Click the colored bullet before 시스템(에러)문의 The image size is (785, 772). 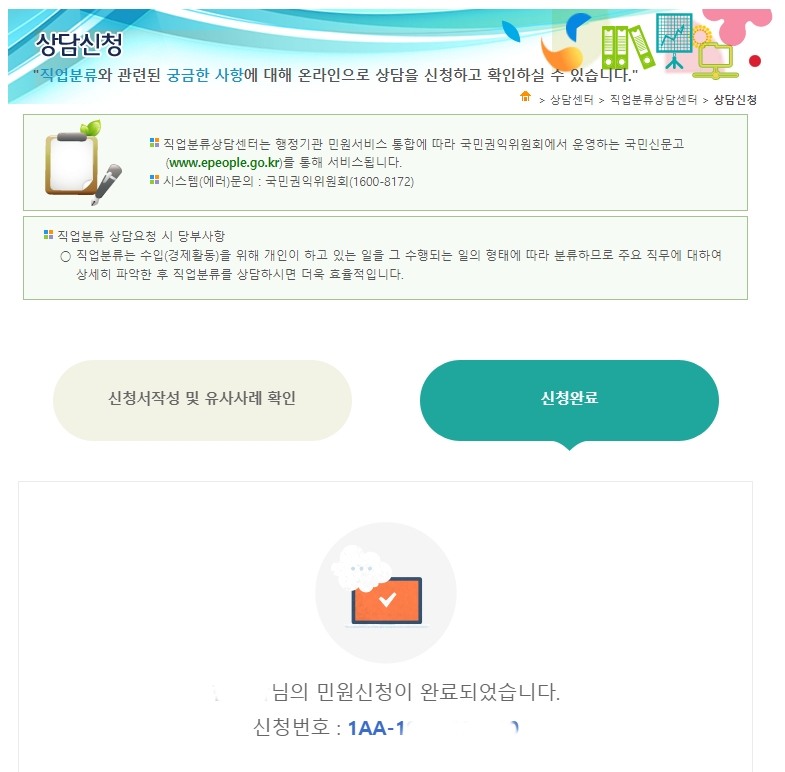(154, 180)
